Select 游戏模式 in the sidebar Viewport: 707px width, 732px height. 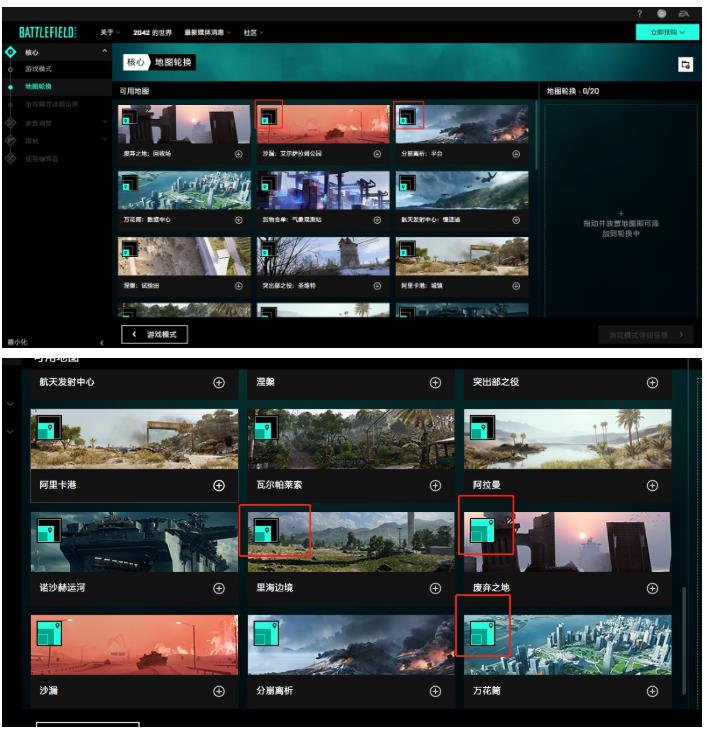(x=38, y=69)
